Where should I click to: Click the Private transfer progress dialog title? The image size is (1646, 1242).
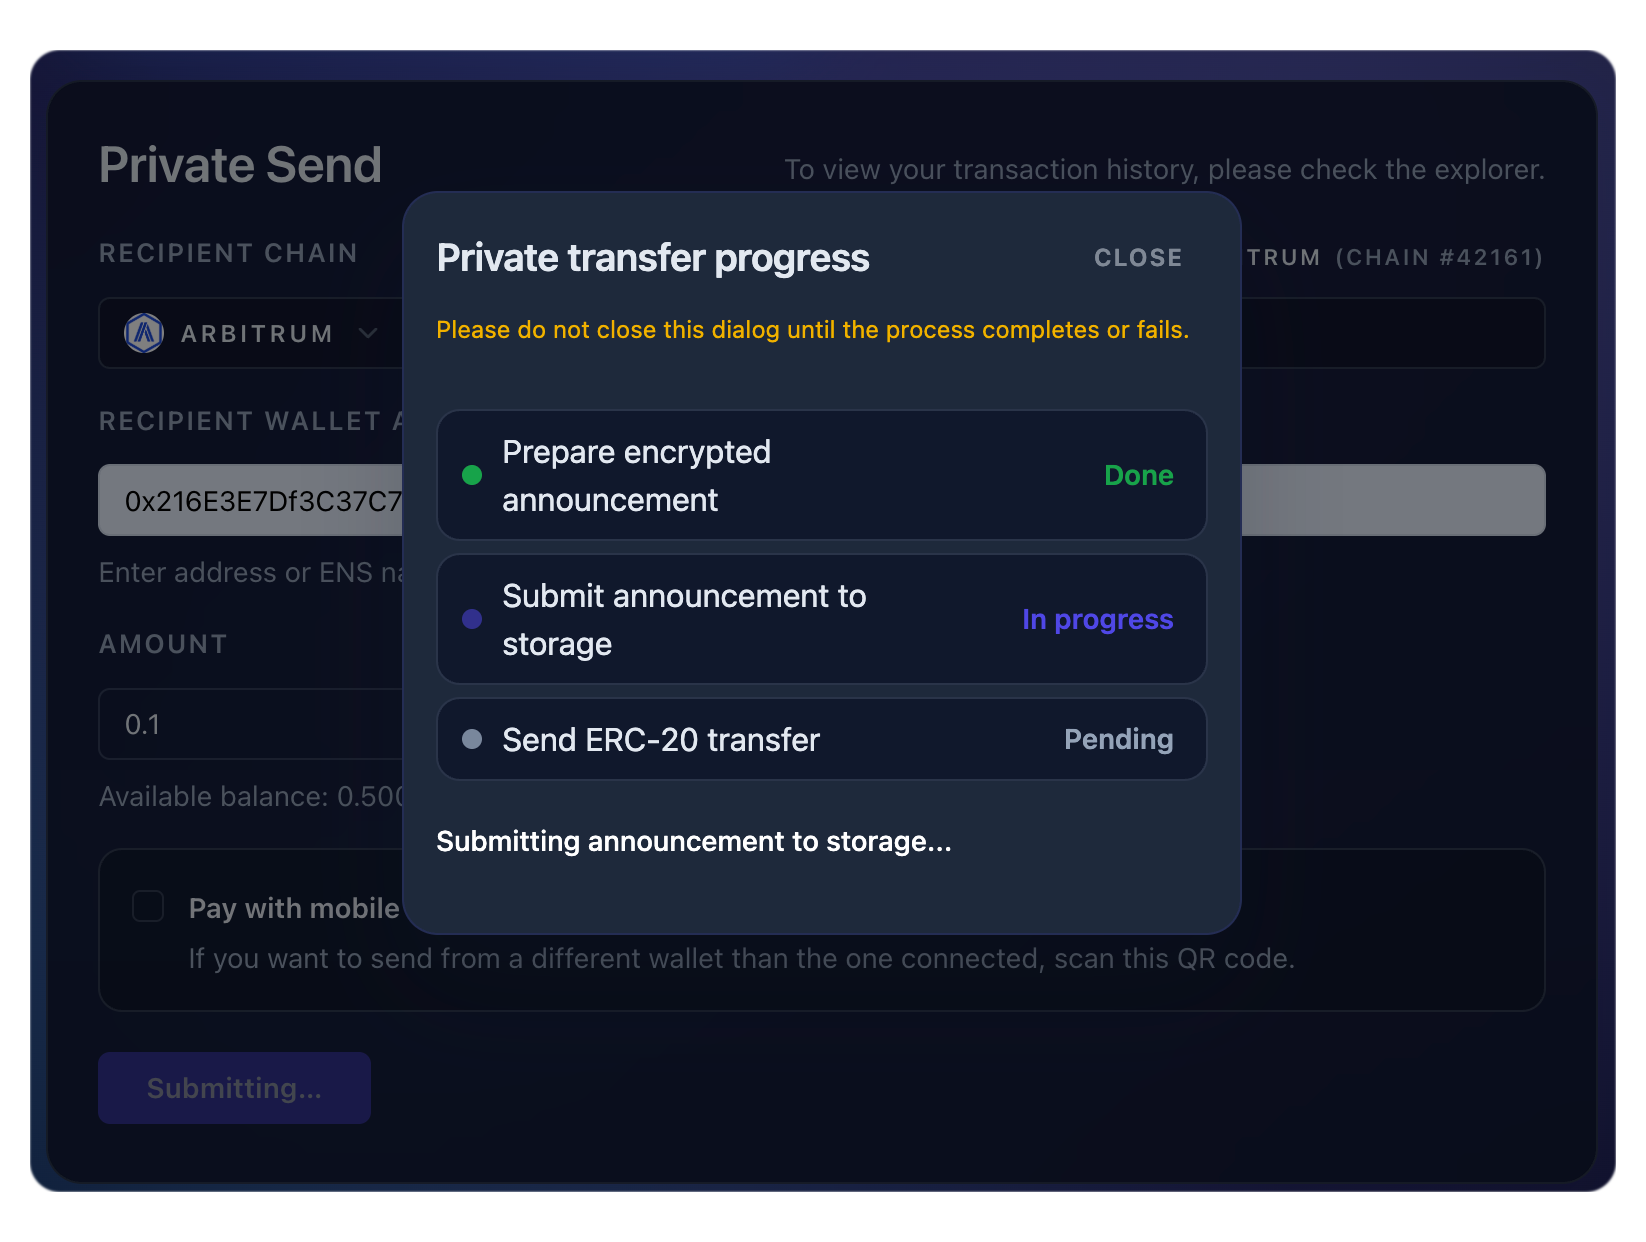point(653,258)
